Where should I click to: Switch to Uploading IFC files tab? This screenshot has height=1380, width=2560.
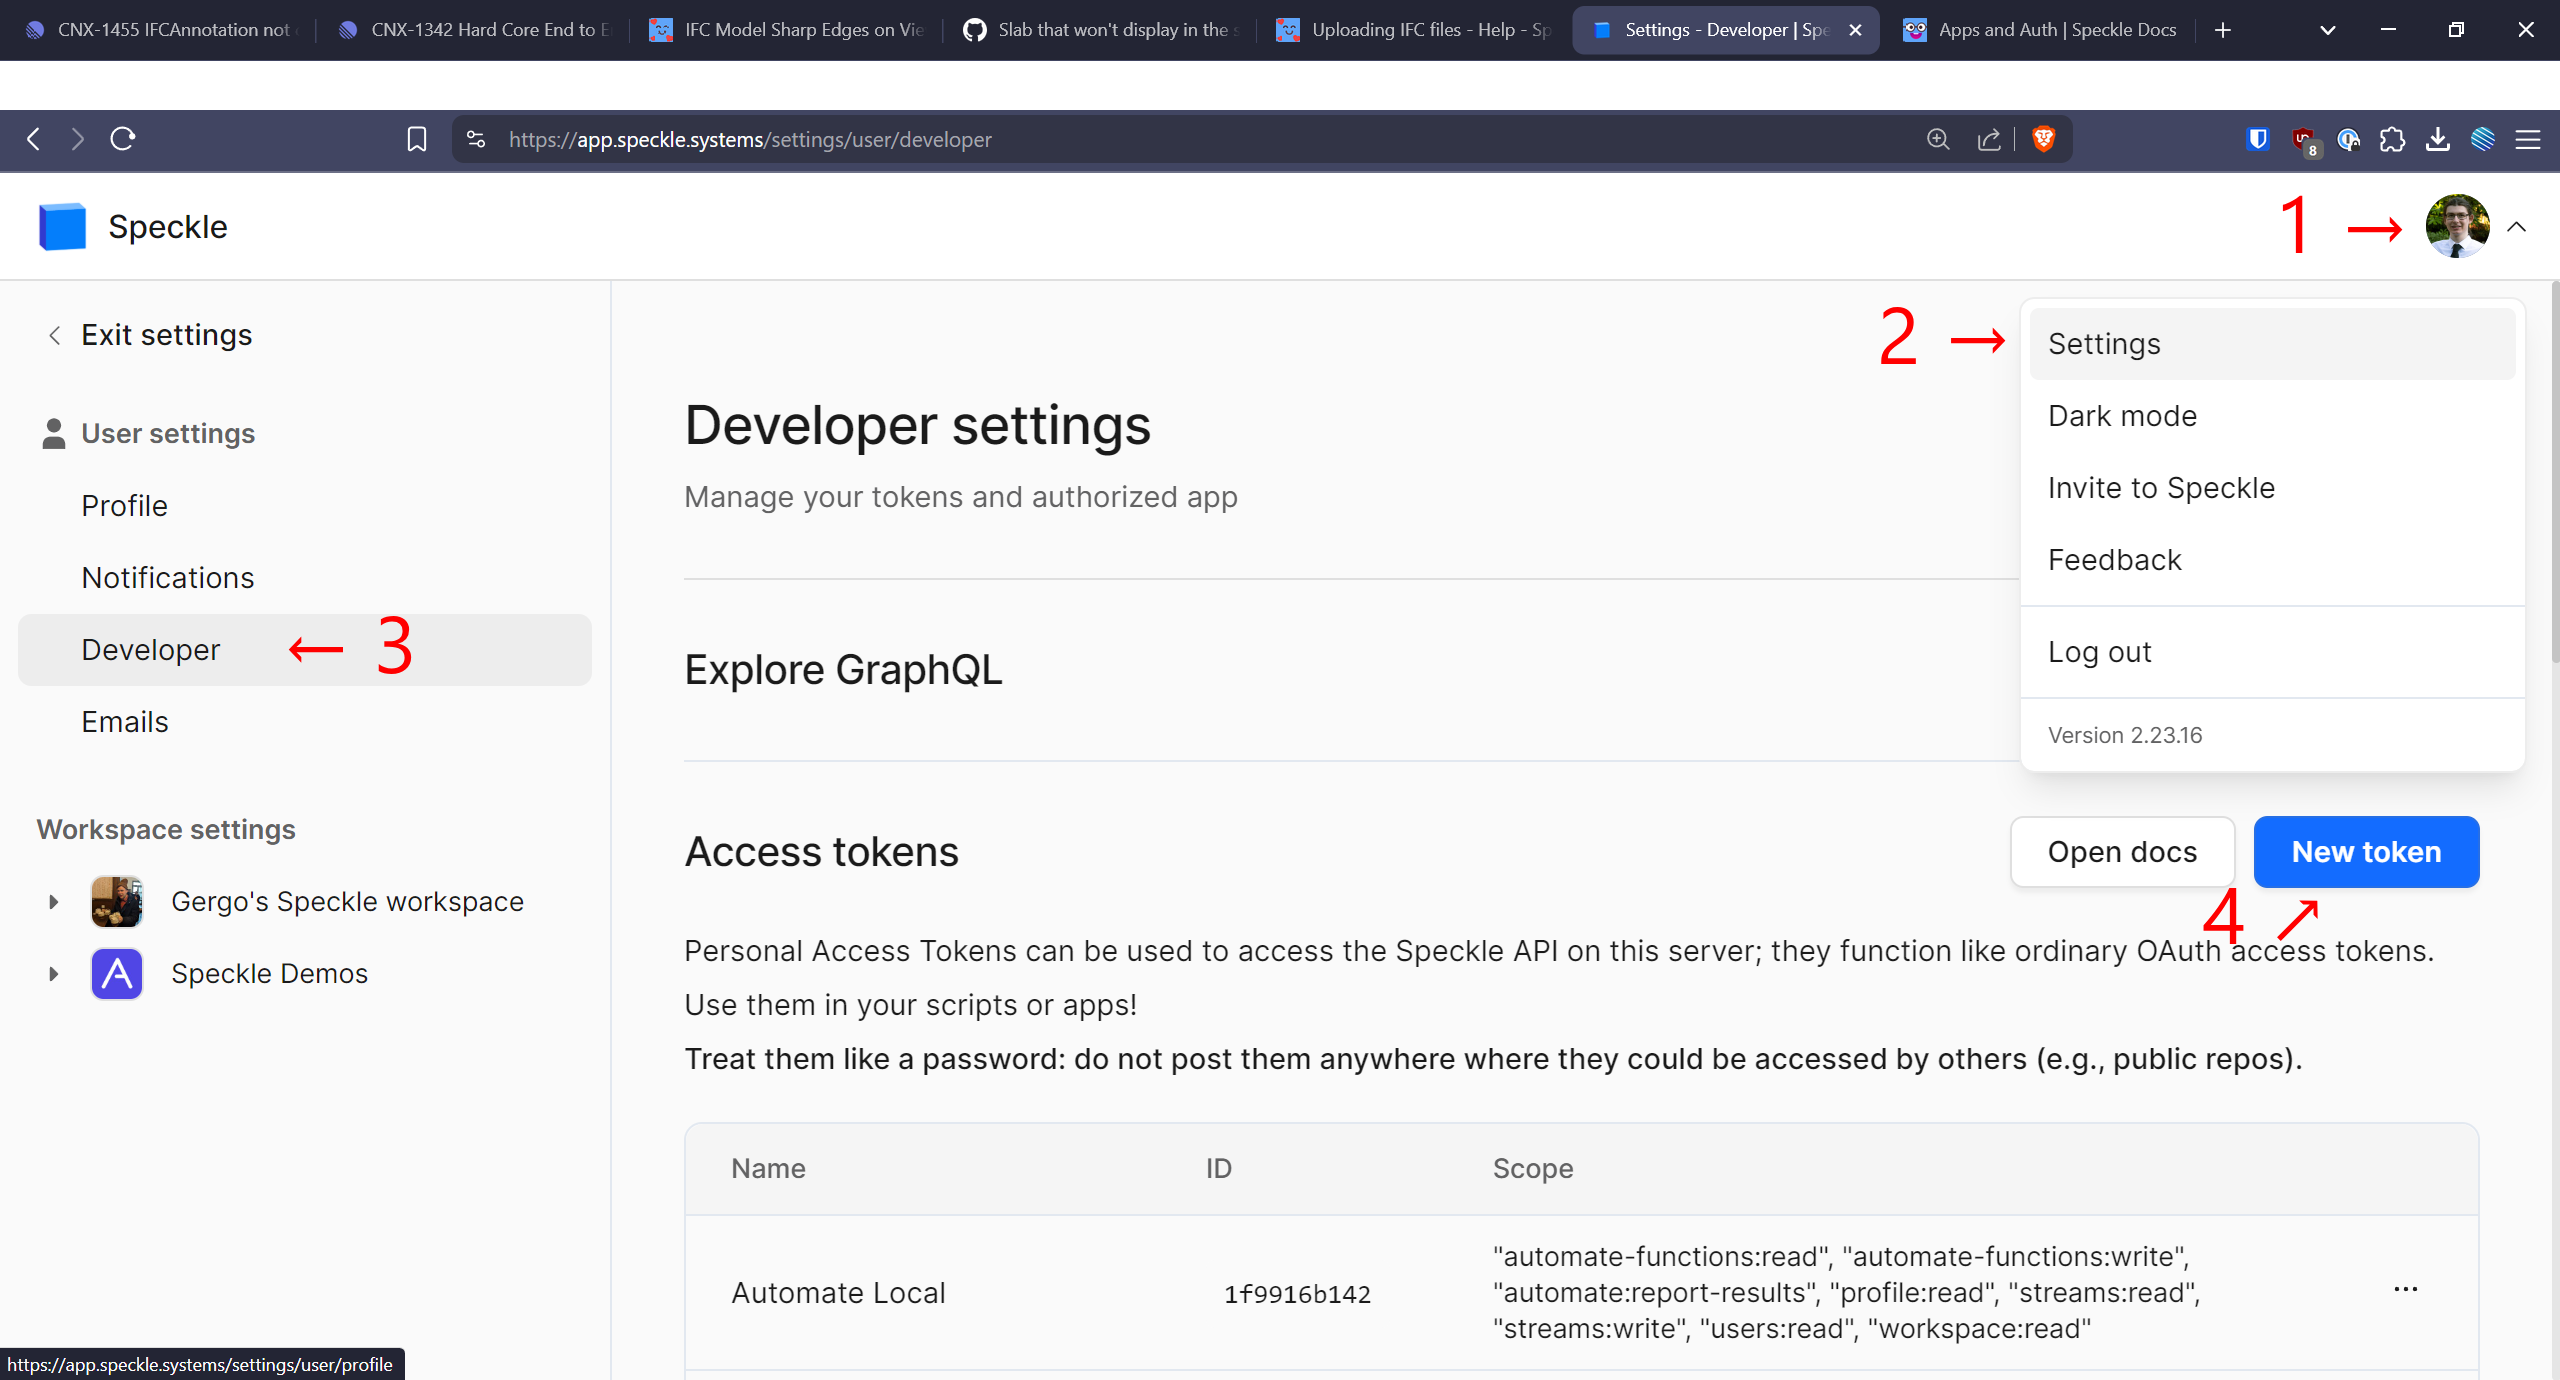(1415, 30)
